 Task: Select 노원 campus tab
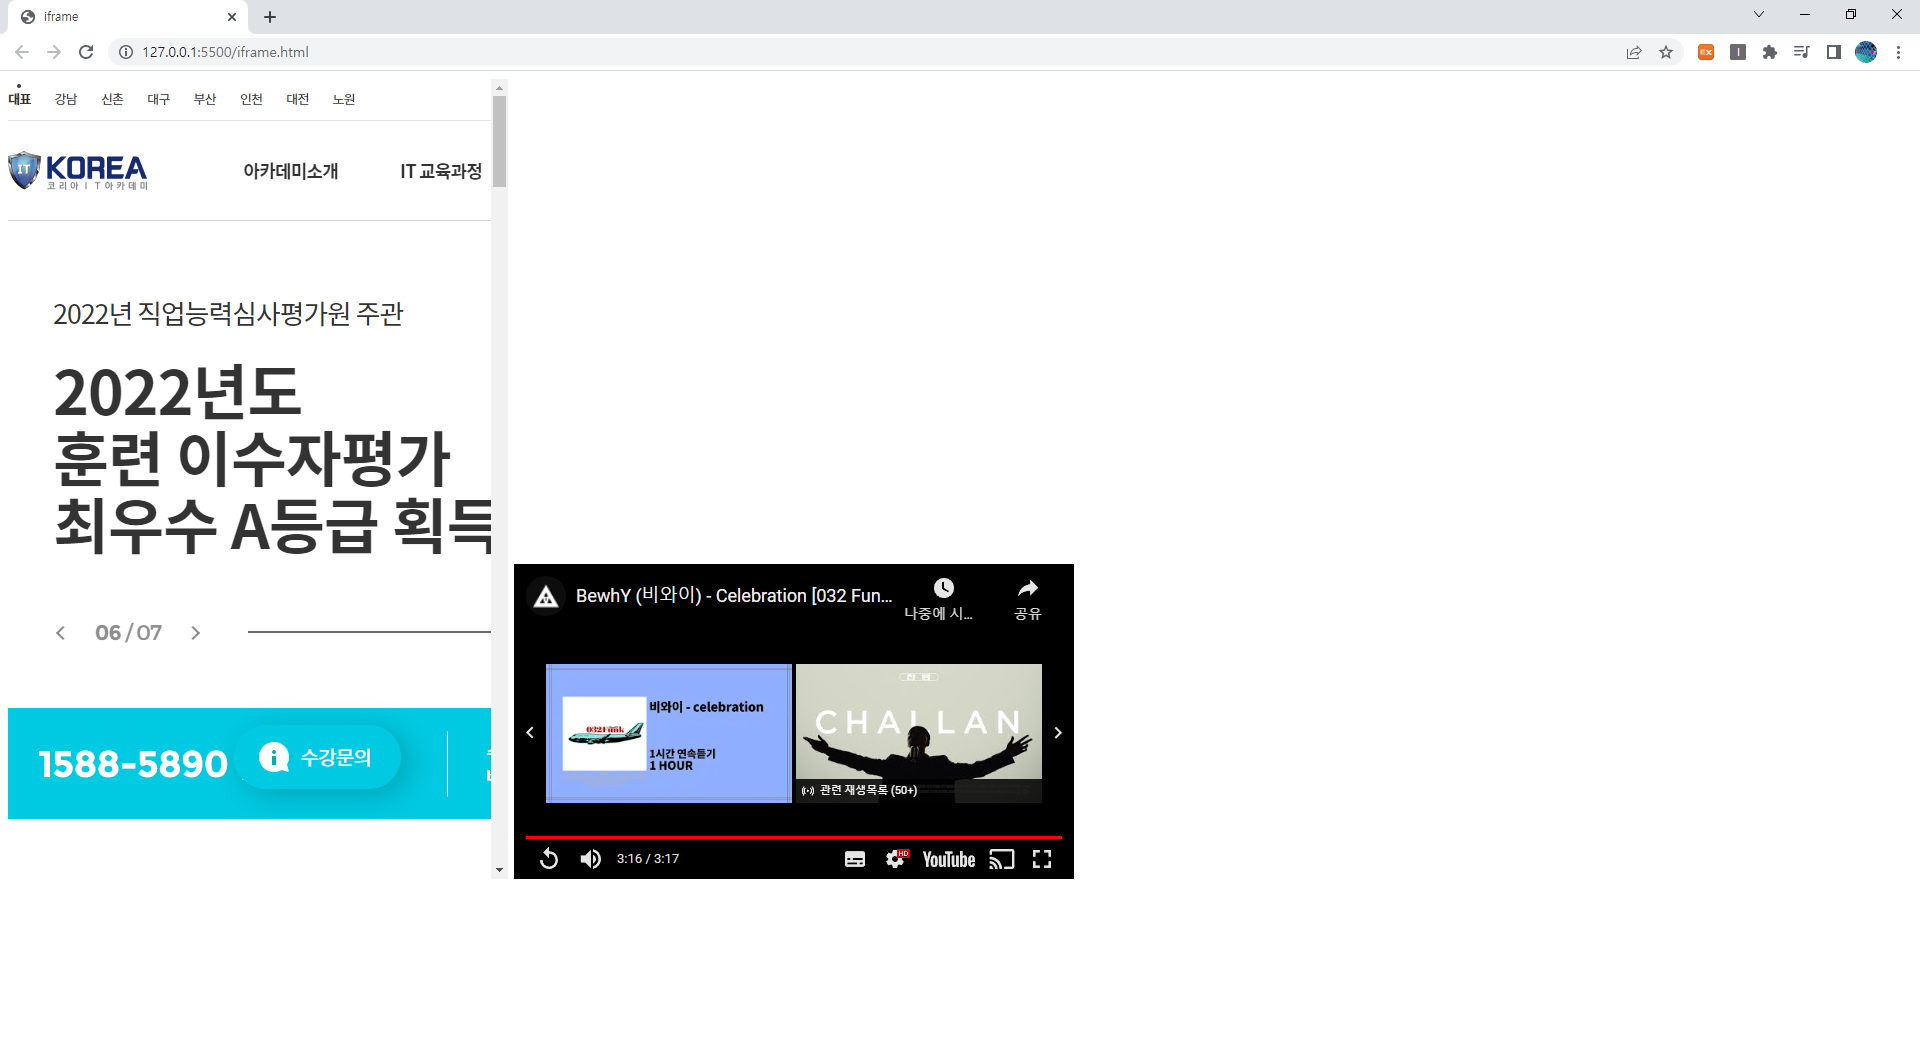[344, 99]
